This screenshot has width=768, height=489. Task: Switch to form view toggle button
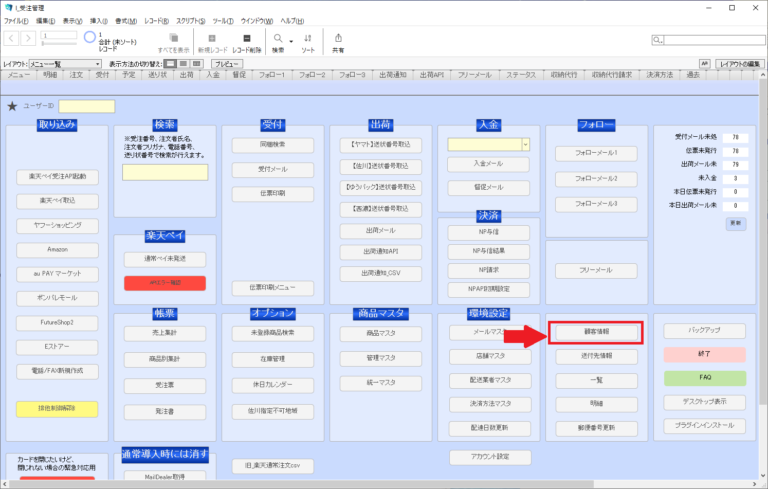(170, 63)
